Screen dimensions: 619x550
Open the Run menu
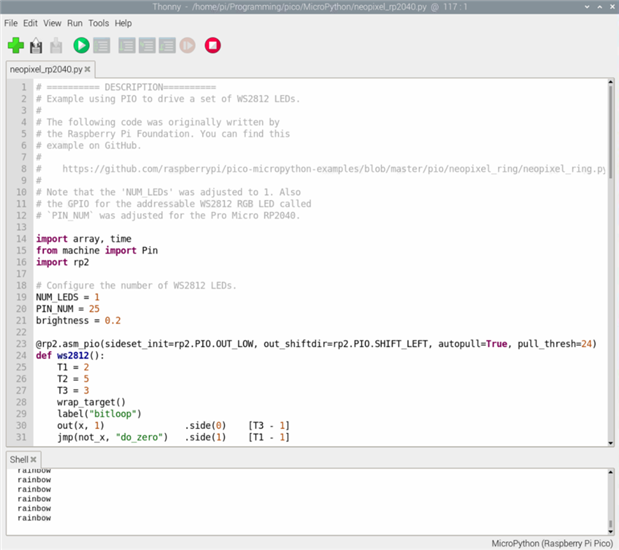[74, 22]
